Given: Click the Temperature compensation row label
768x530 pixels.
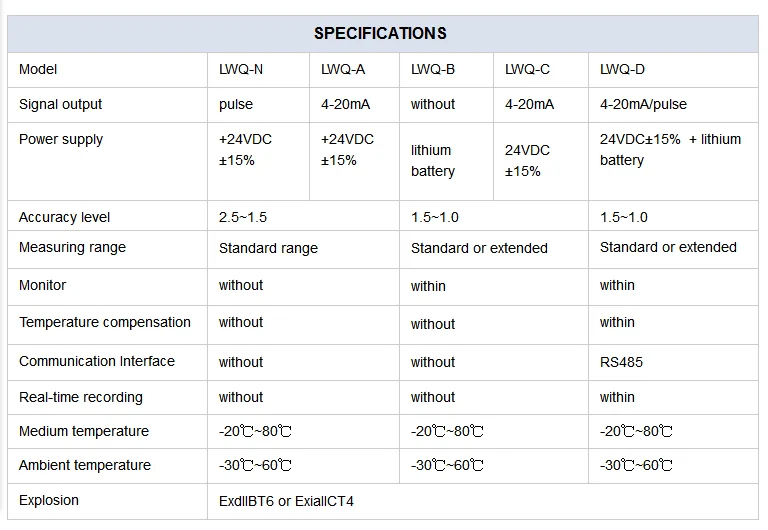Looking at the screenshot, I should (x=105, y=322).
